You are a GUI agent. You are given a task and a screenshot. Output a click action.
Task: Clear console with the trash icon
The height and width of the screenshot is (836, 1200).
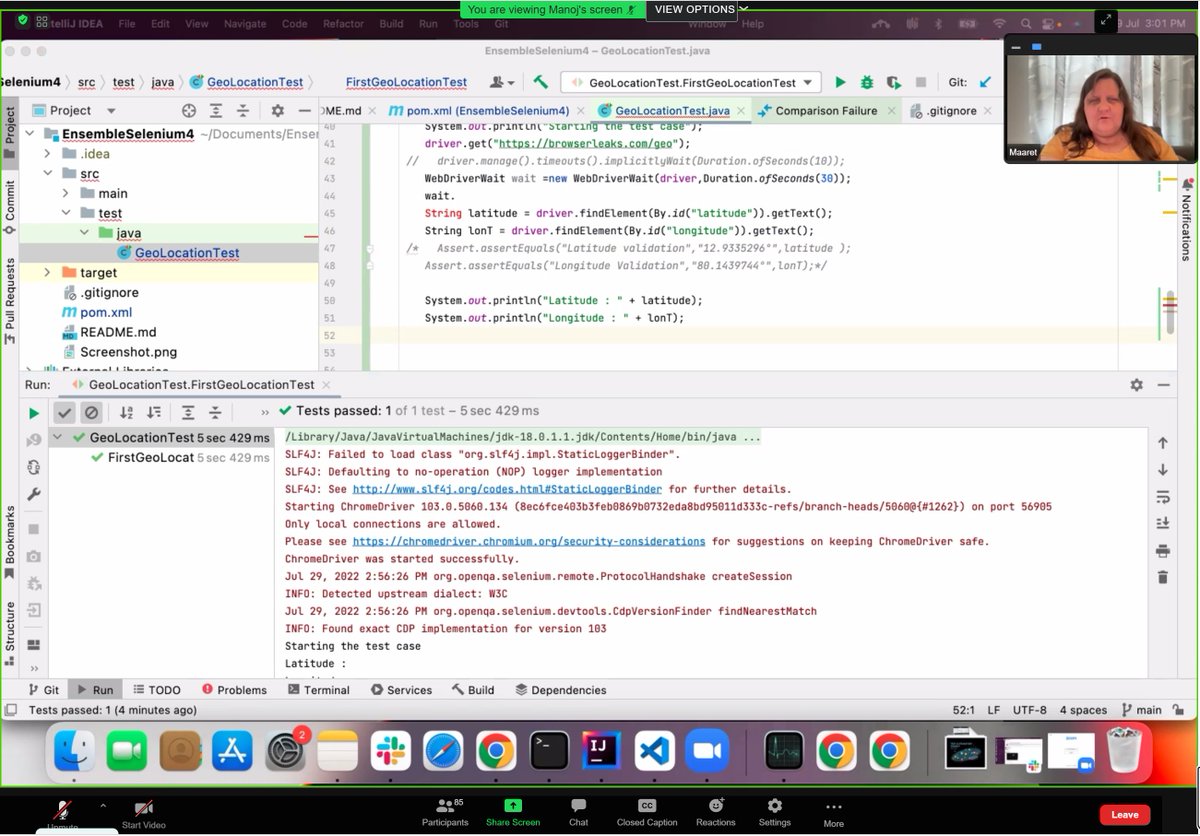point(1162,577)
